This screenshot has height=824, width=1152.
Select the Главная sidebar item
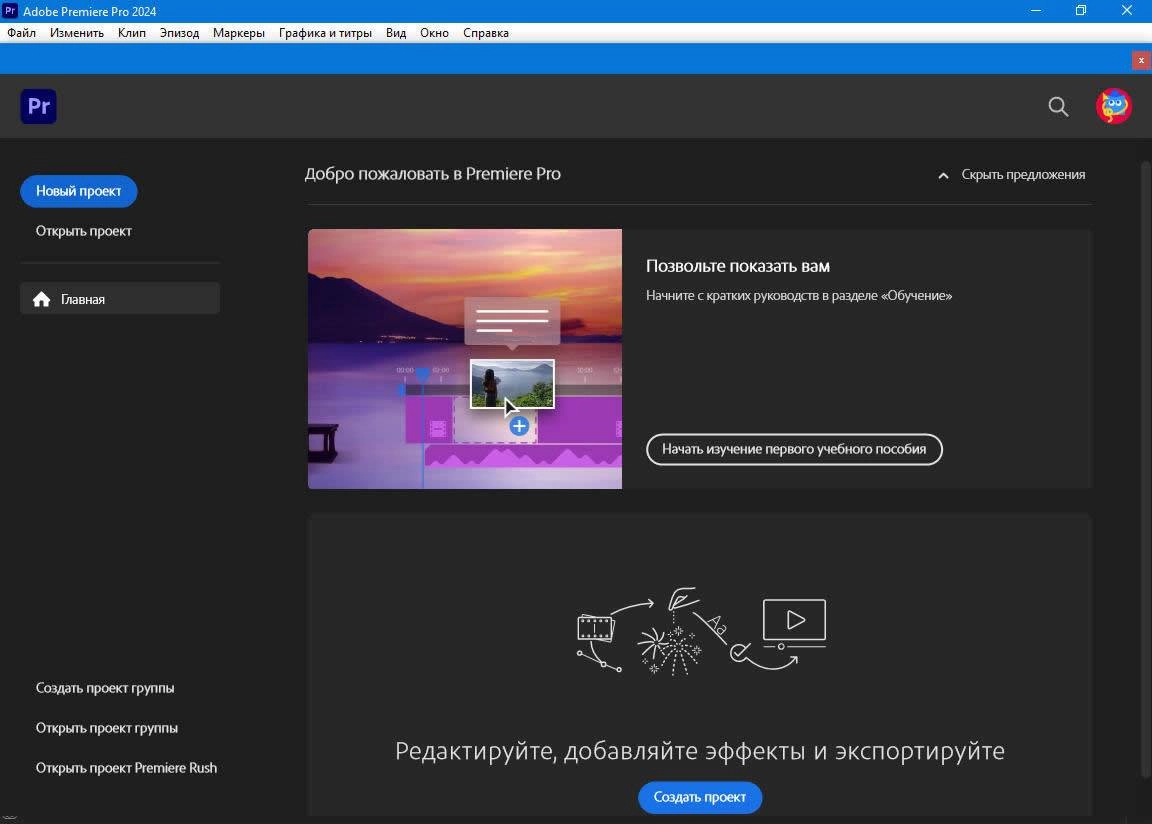120,299
